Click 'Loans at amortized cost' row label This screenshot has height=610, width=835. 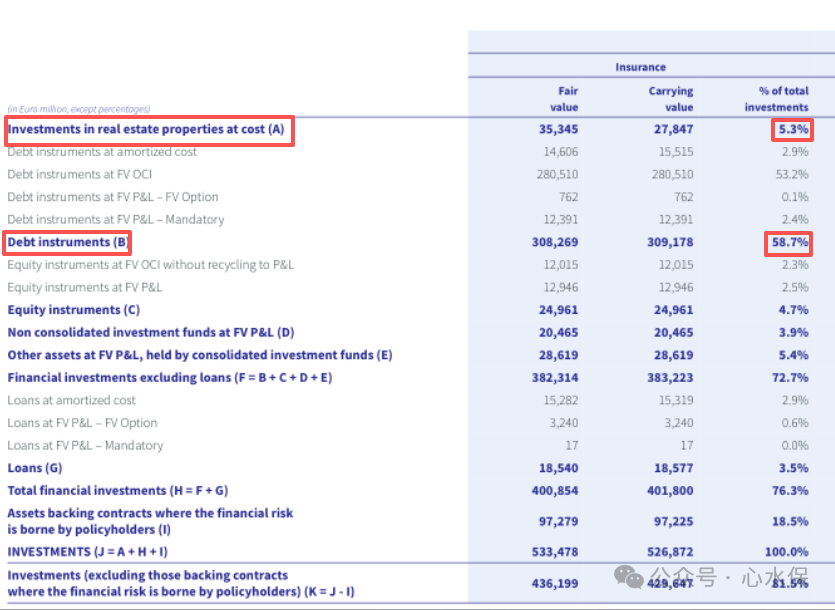point(71,401)
